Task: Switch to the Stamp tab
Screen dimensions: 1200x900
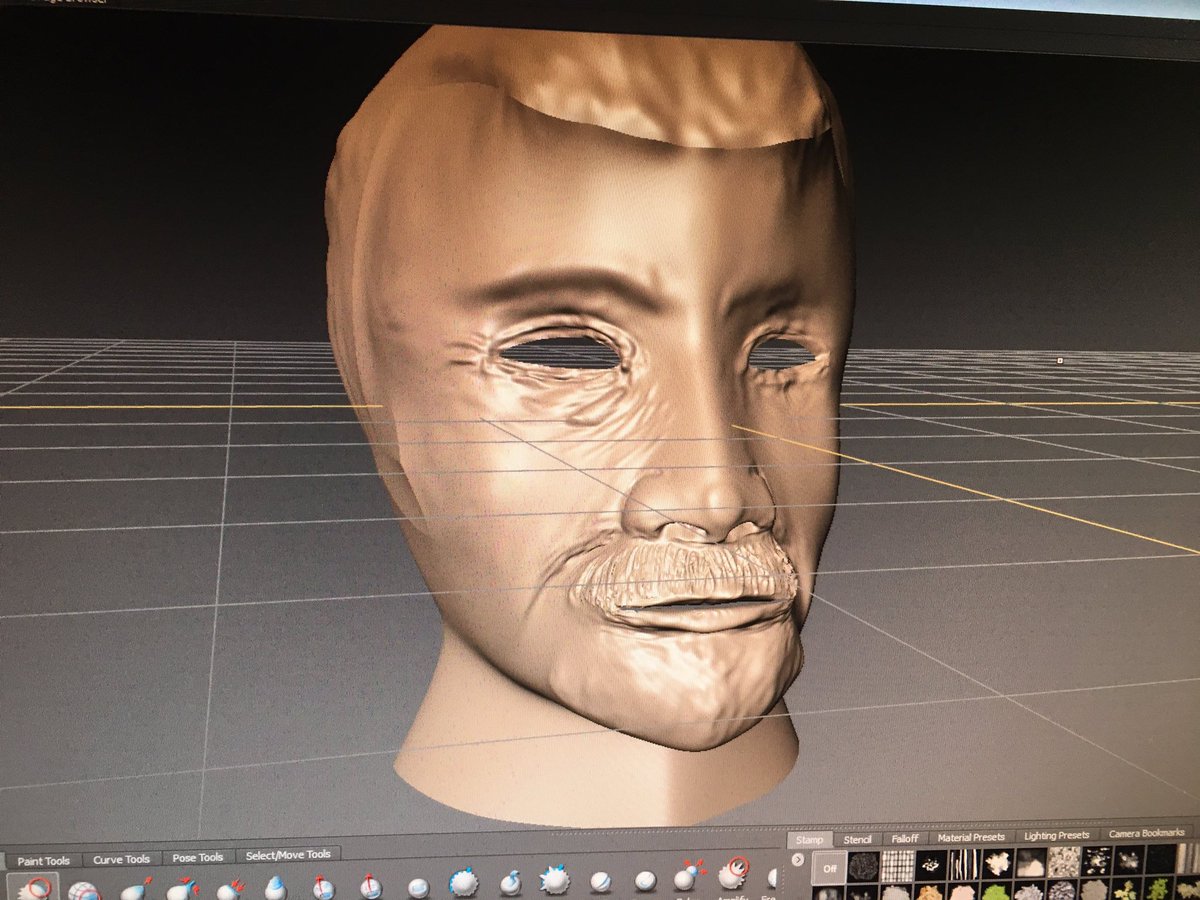Action: pyautogui.click(x=809, y=840)
